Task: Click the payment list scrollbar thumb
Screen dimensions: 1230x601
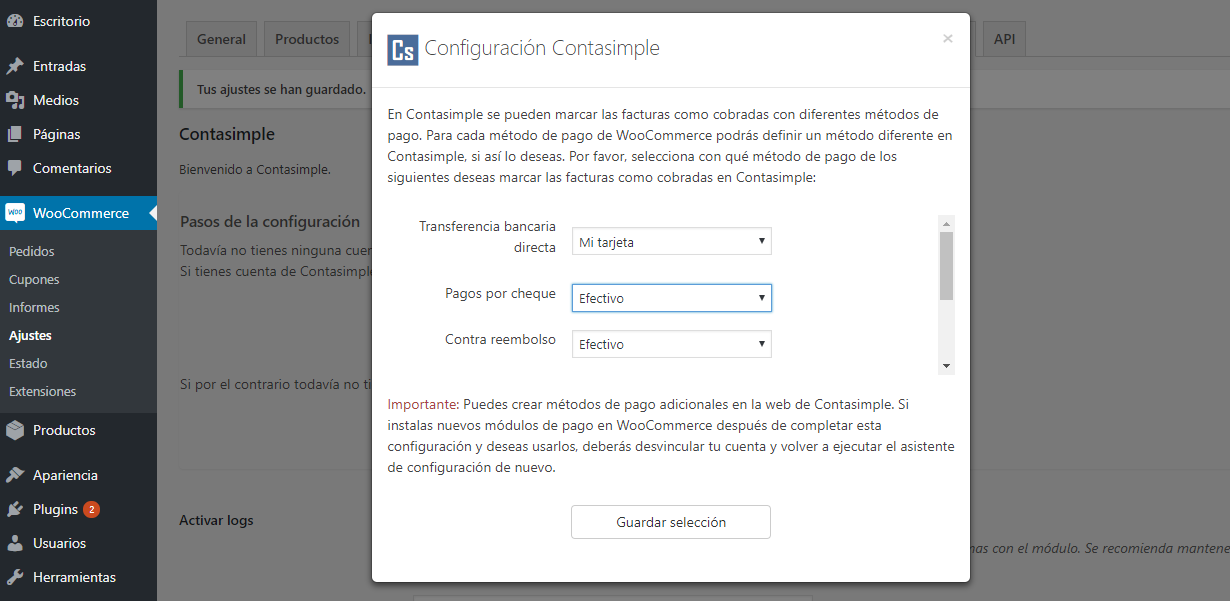Action: pos(946,266)
